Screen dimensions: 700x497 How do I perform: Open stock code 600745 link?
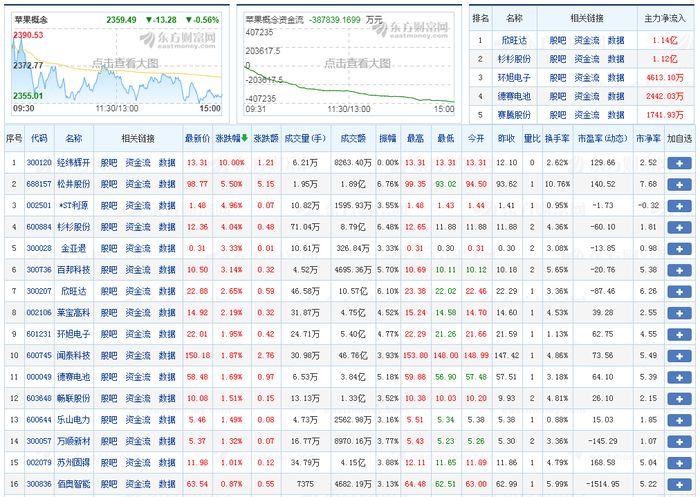click(x=39, y=355)
